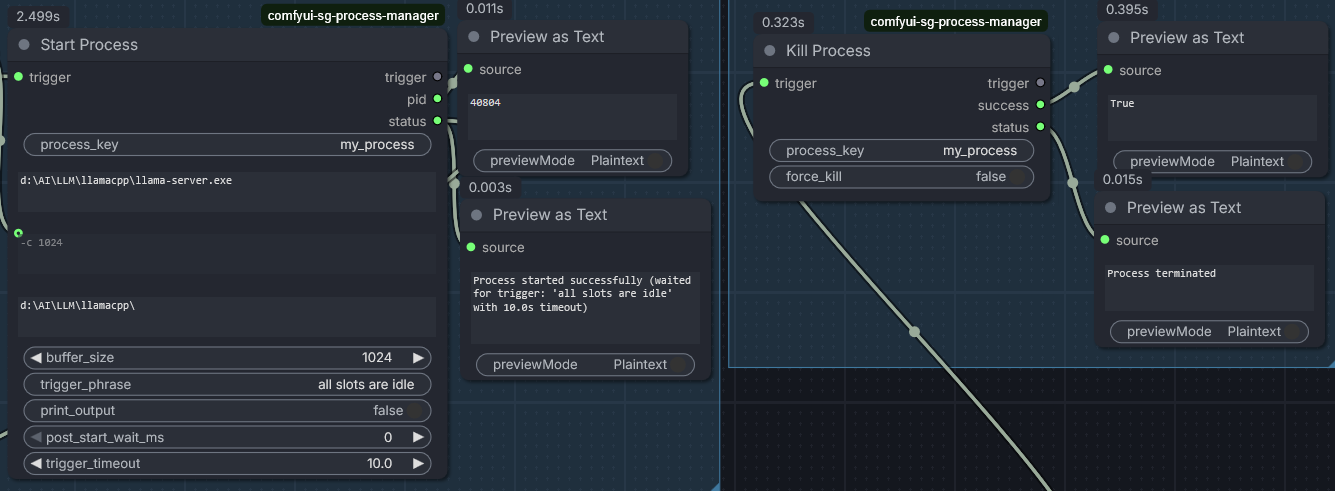
Task: Click the post_start_wait_ms value 0
Action: 388,437
